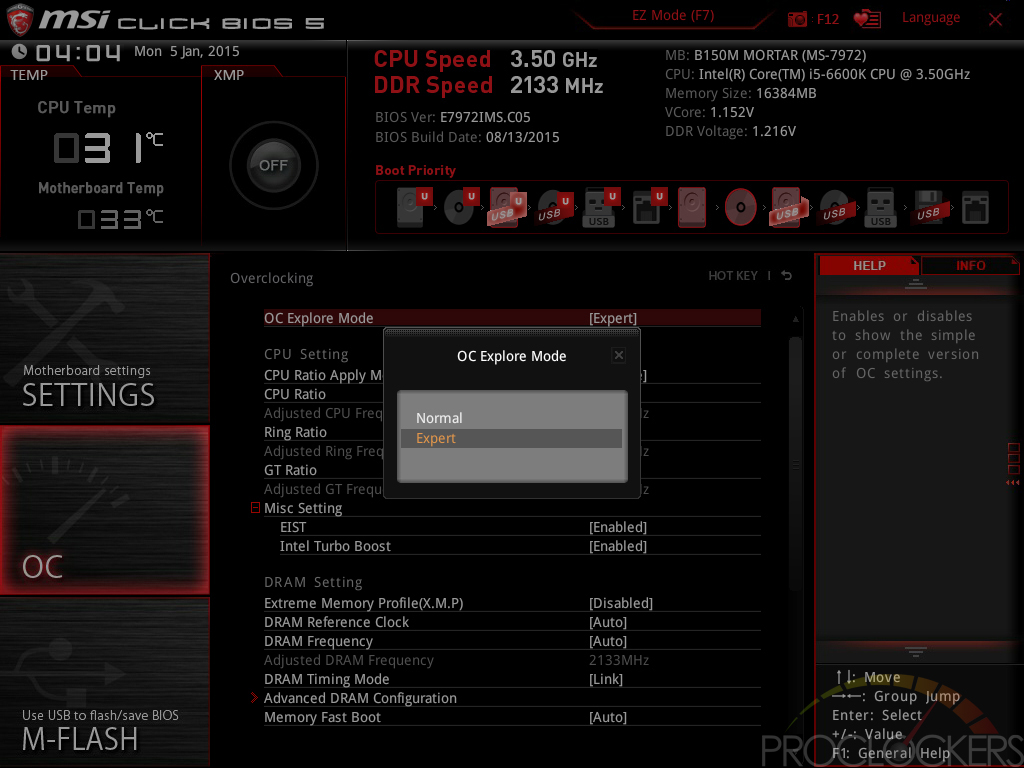Switch to the INFO tab
Viewport: 1024px width, 768px height.
click(970, 265)
